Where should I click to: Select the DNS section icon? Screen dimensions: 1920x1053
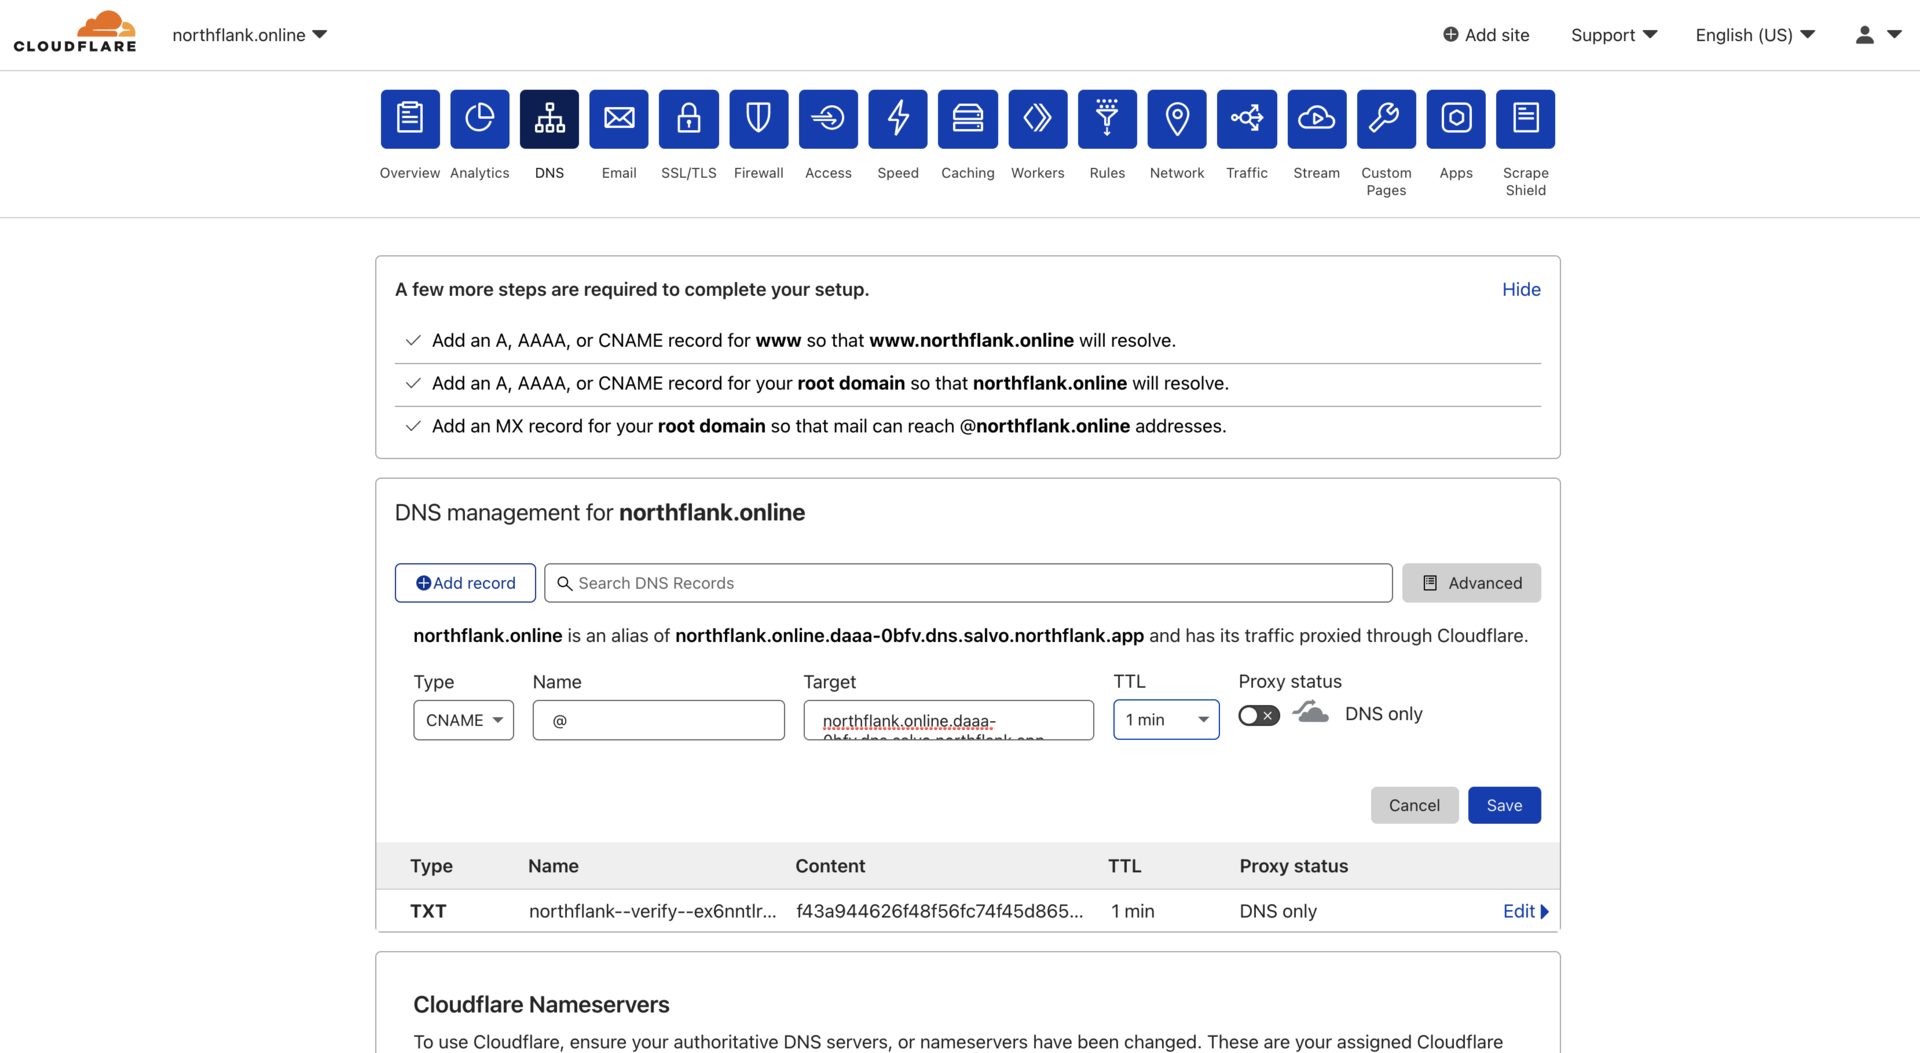pyautogui.click(x=549, y=119)
